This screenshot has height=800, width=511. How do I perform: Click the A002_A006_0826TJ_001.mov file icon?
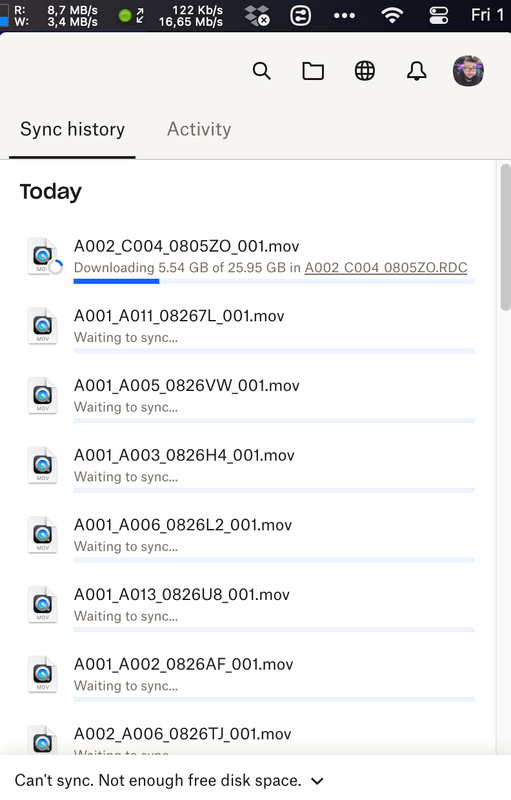click(43, 740)
